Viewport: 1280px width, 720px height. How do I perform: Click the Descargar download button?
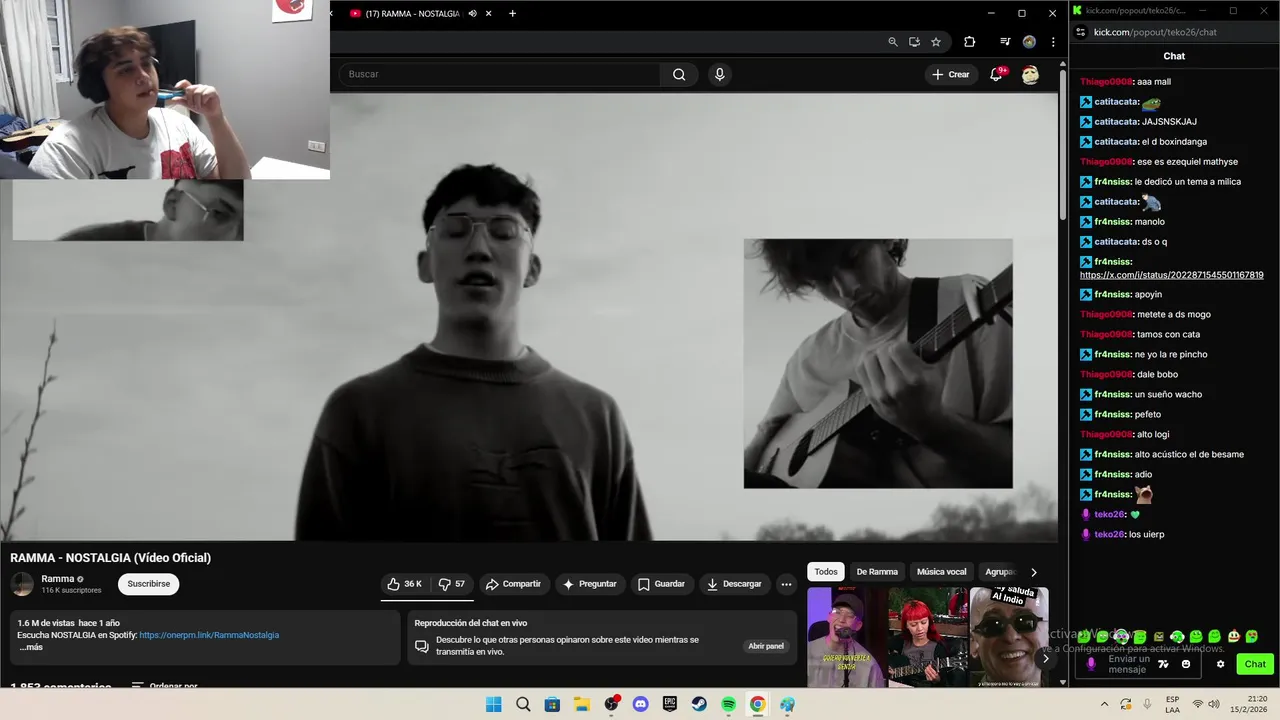point(734,584)
